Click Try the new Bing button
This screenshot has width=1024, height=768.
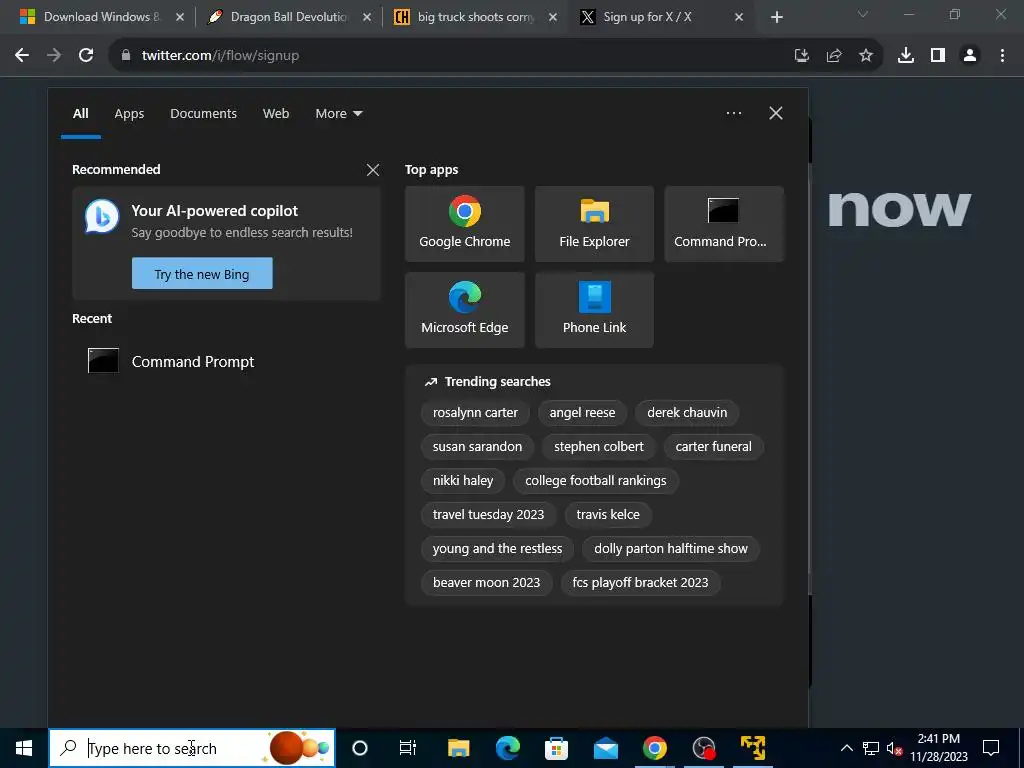click(202, 274)
